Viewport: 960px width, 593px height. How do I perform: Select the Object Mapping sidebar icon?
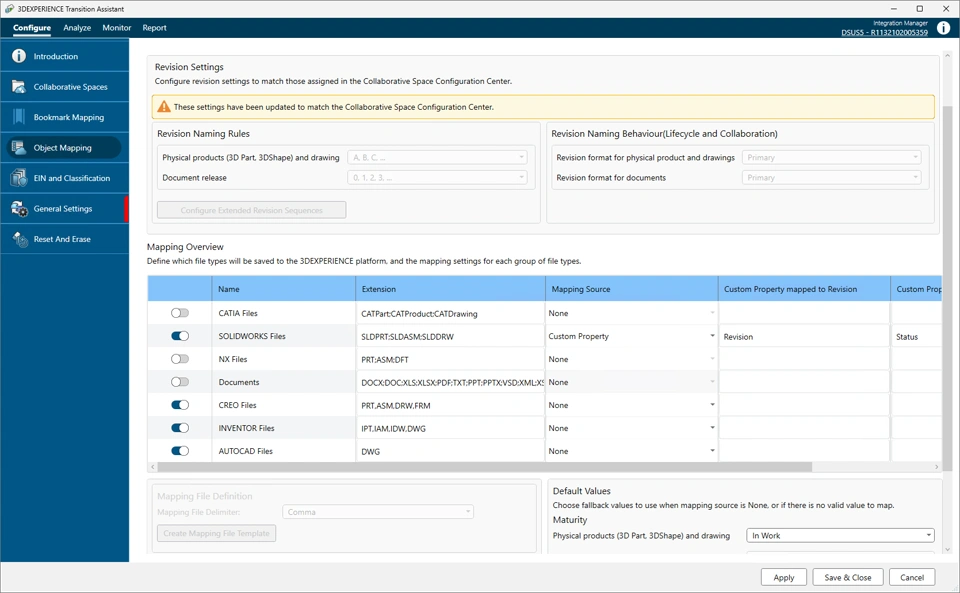click(x=18, y=148)
